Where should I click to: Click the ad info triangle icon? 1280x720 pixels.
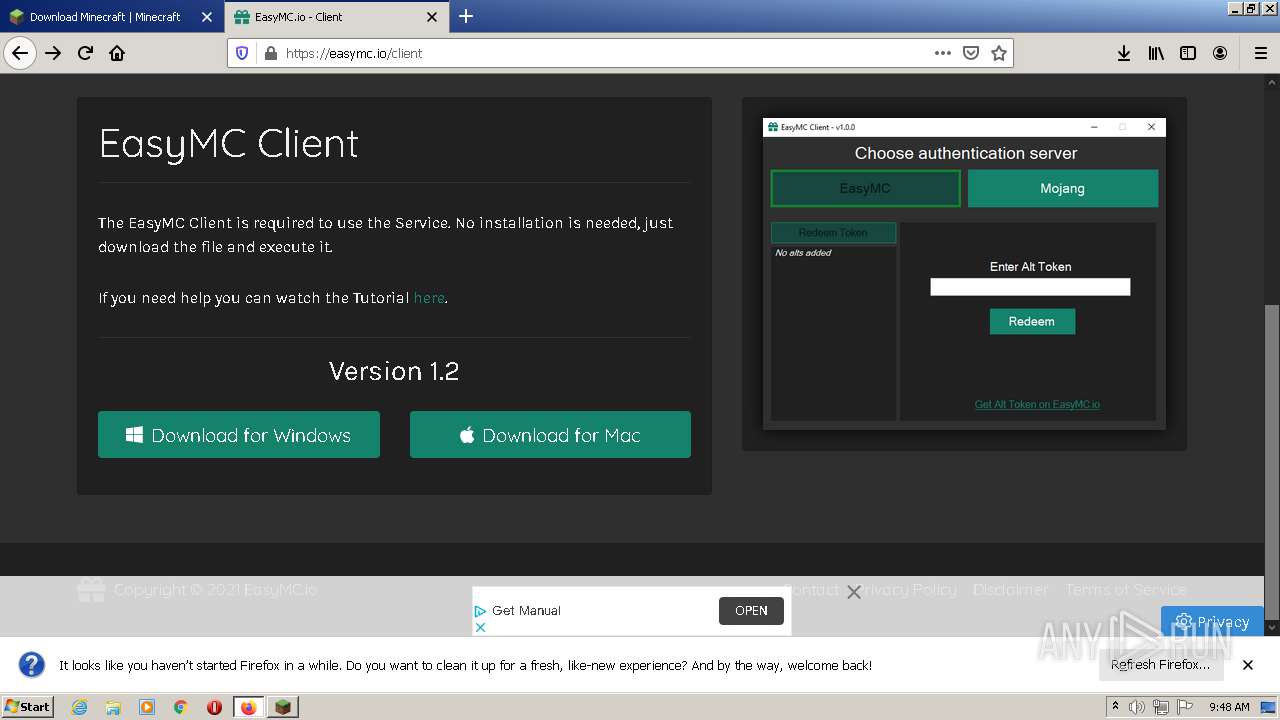tap(480, 611)
